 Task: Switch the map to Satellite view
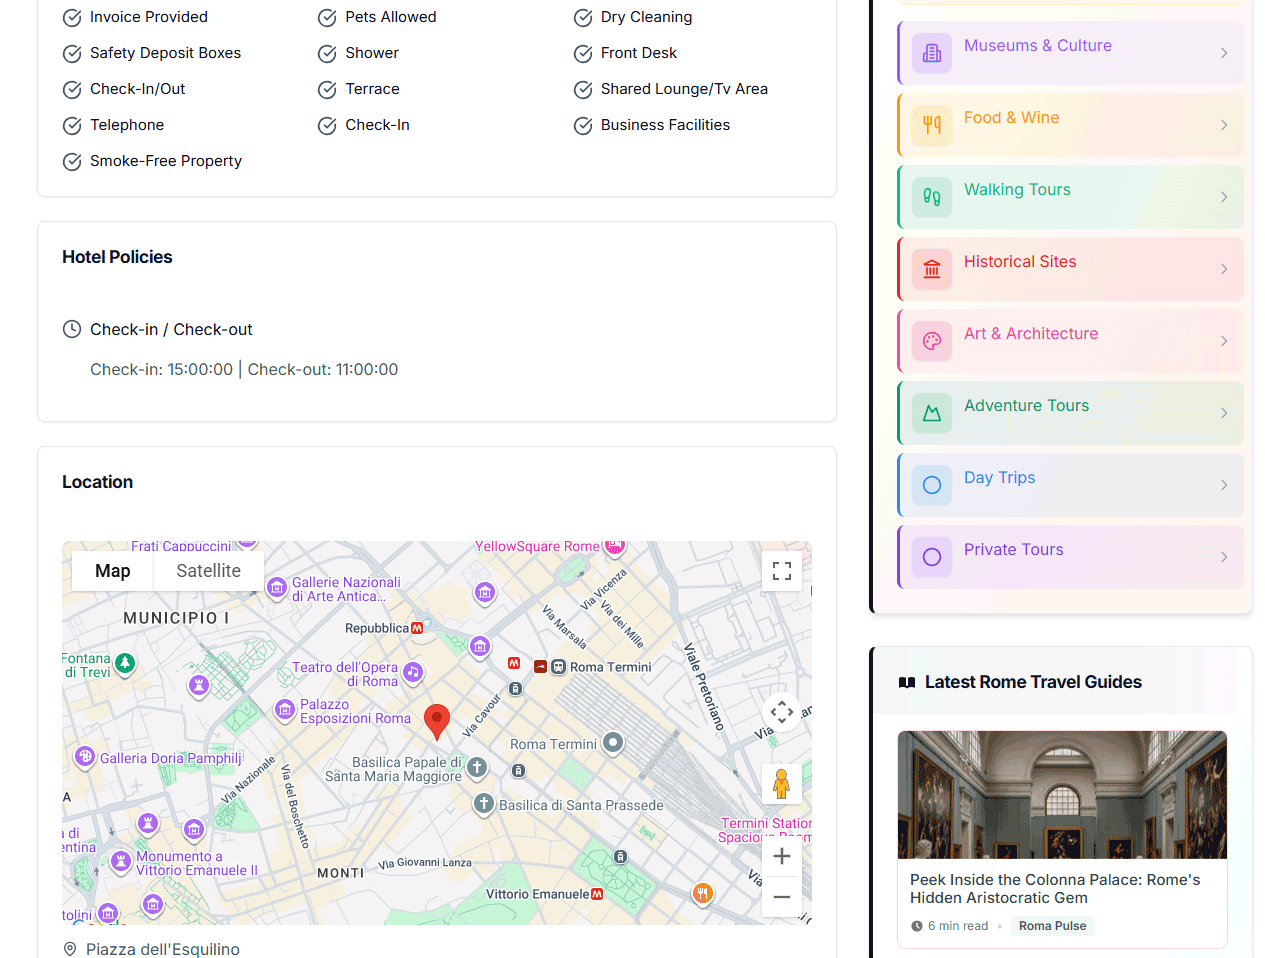[208, 571]
